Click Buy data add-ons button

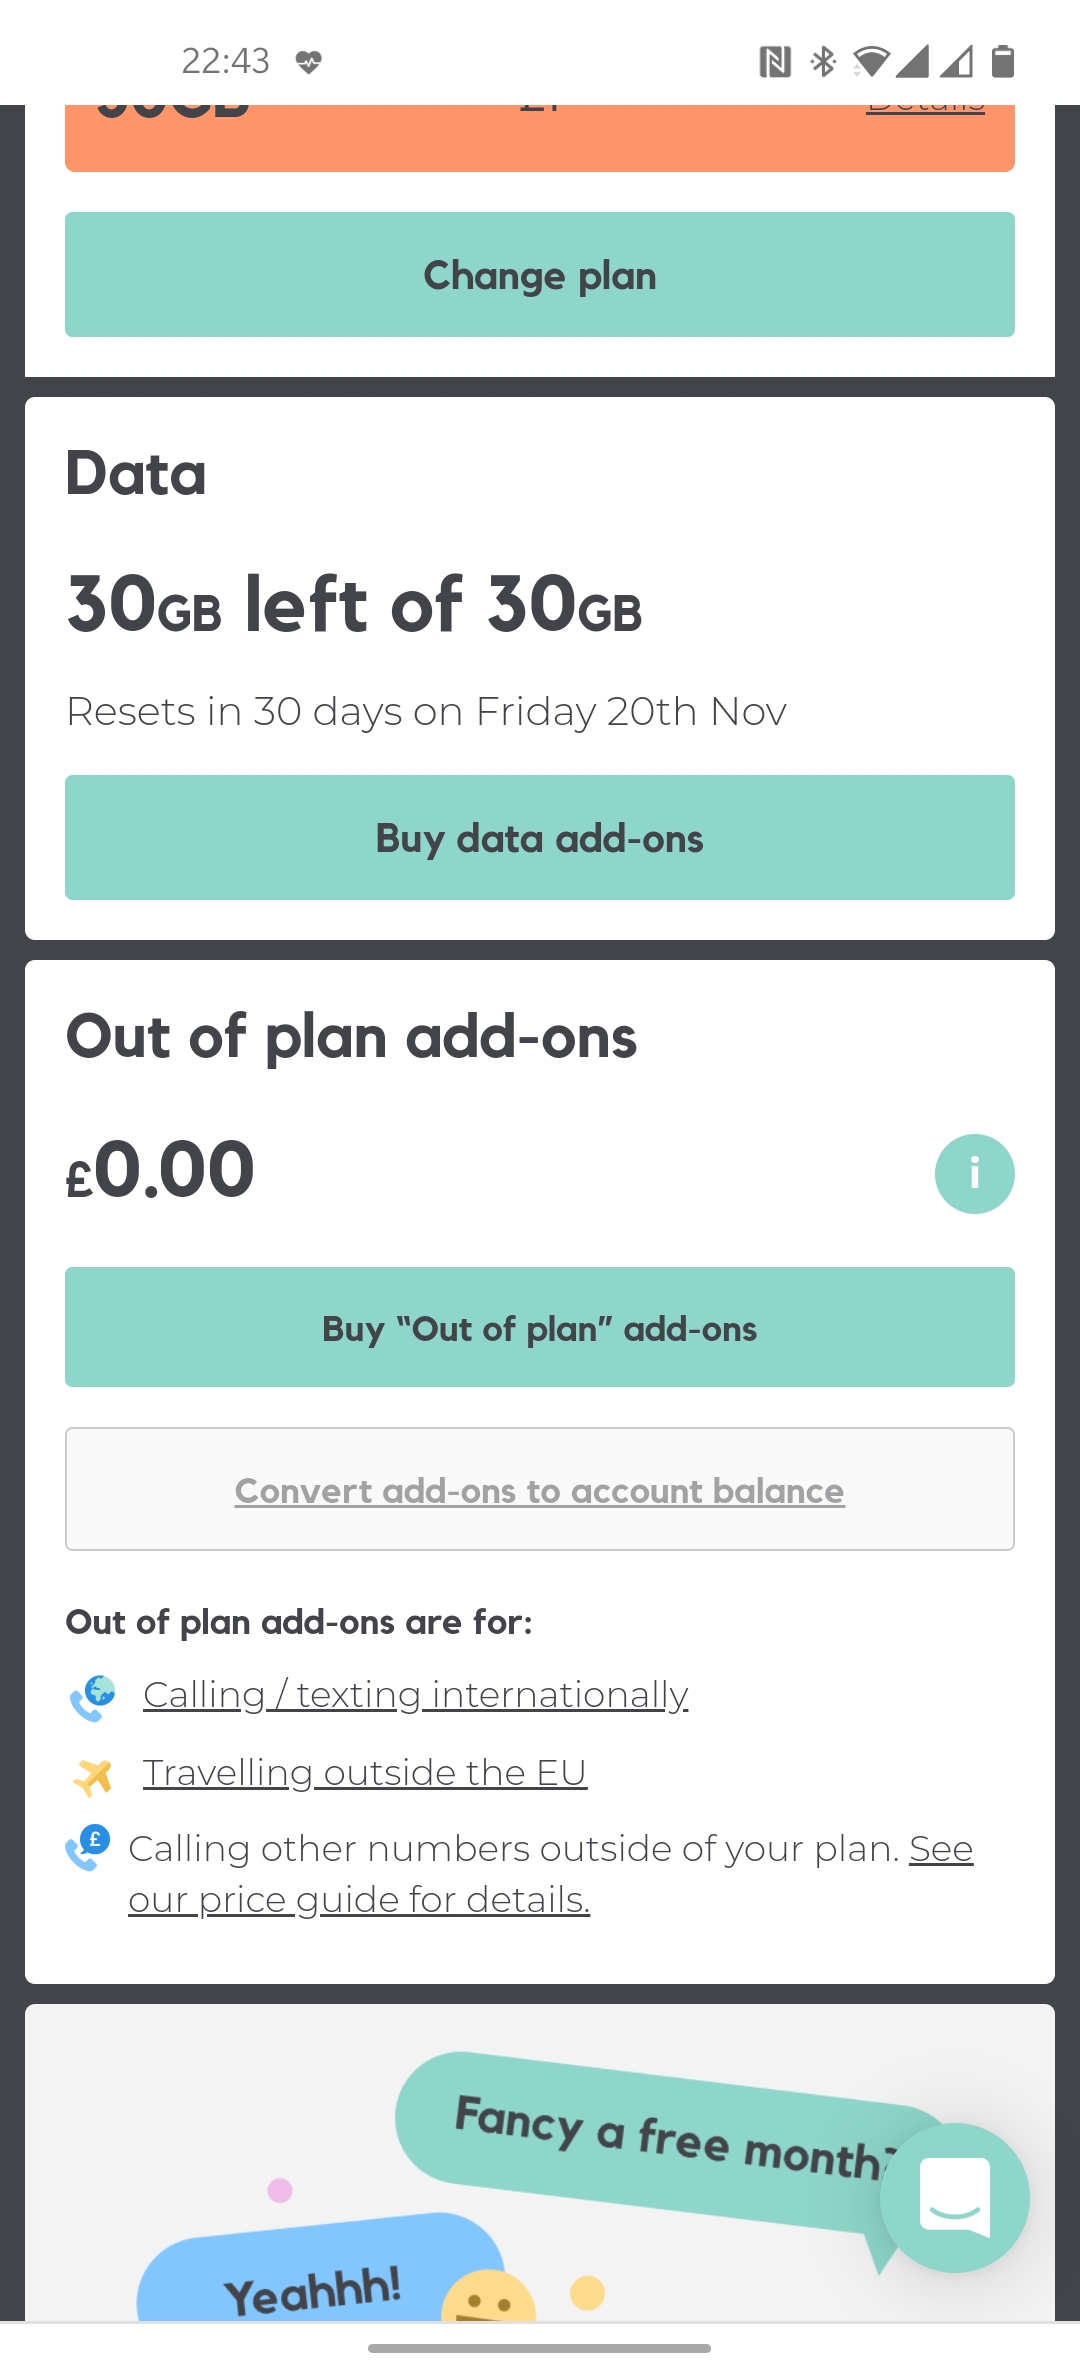tap(540, 837)
